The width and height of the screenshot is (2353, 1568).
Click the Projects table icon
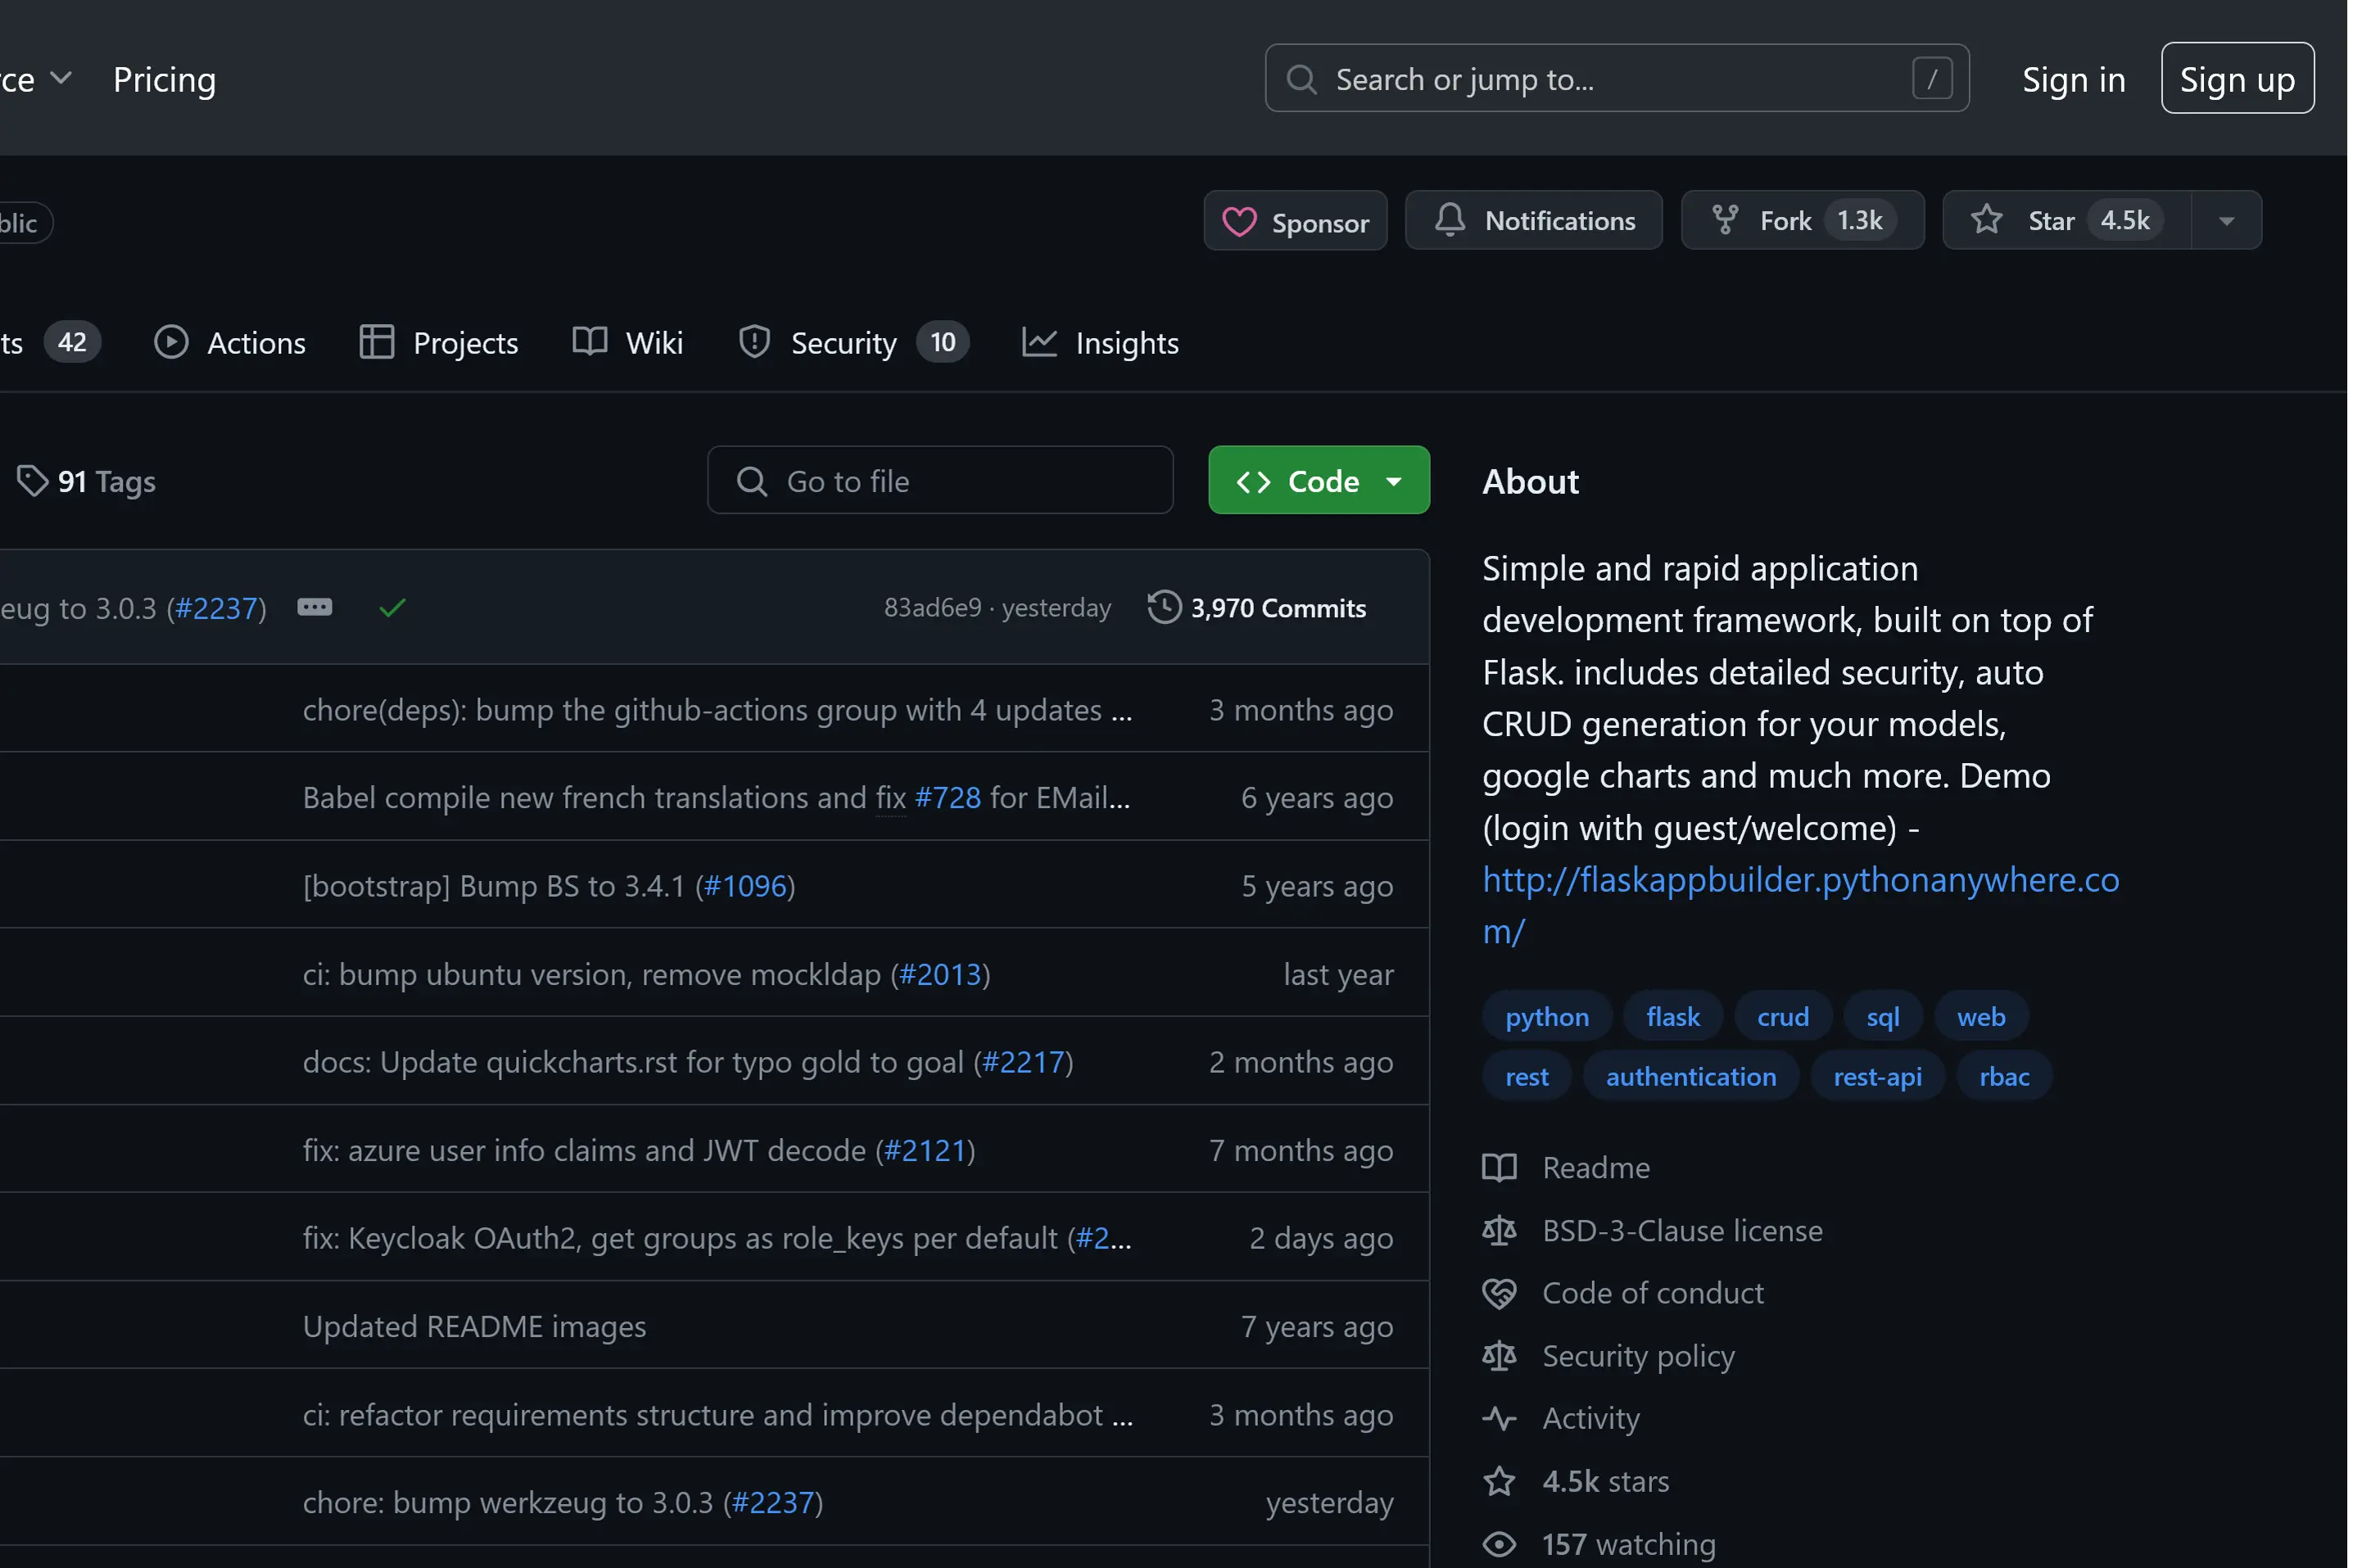pos(376,342)
